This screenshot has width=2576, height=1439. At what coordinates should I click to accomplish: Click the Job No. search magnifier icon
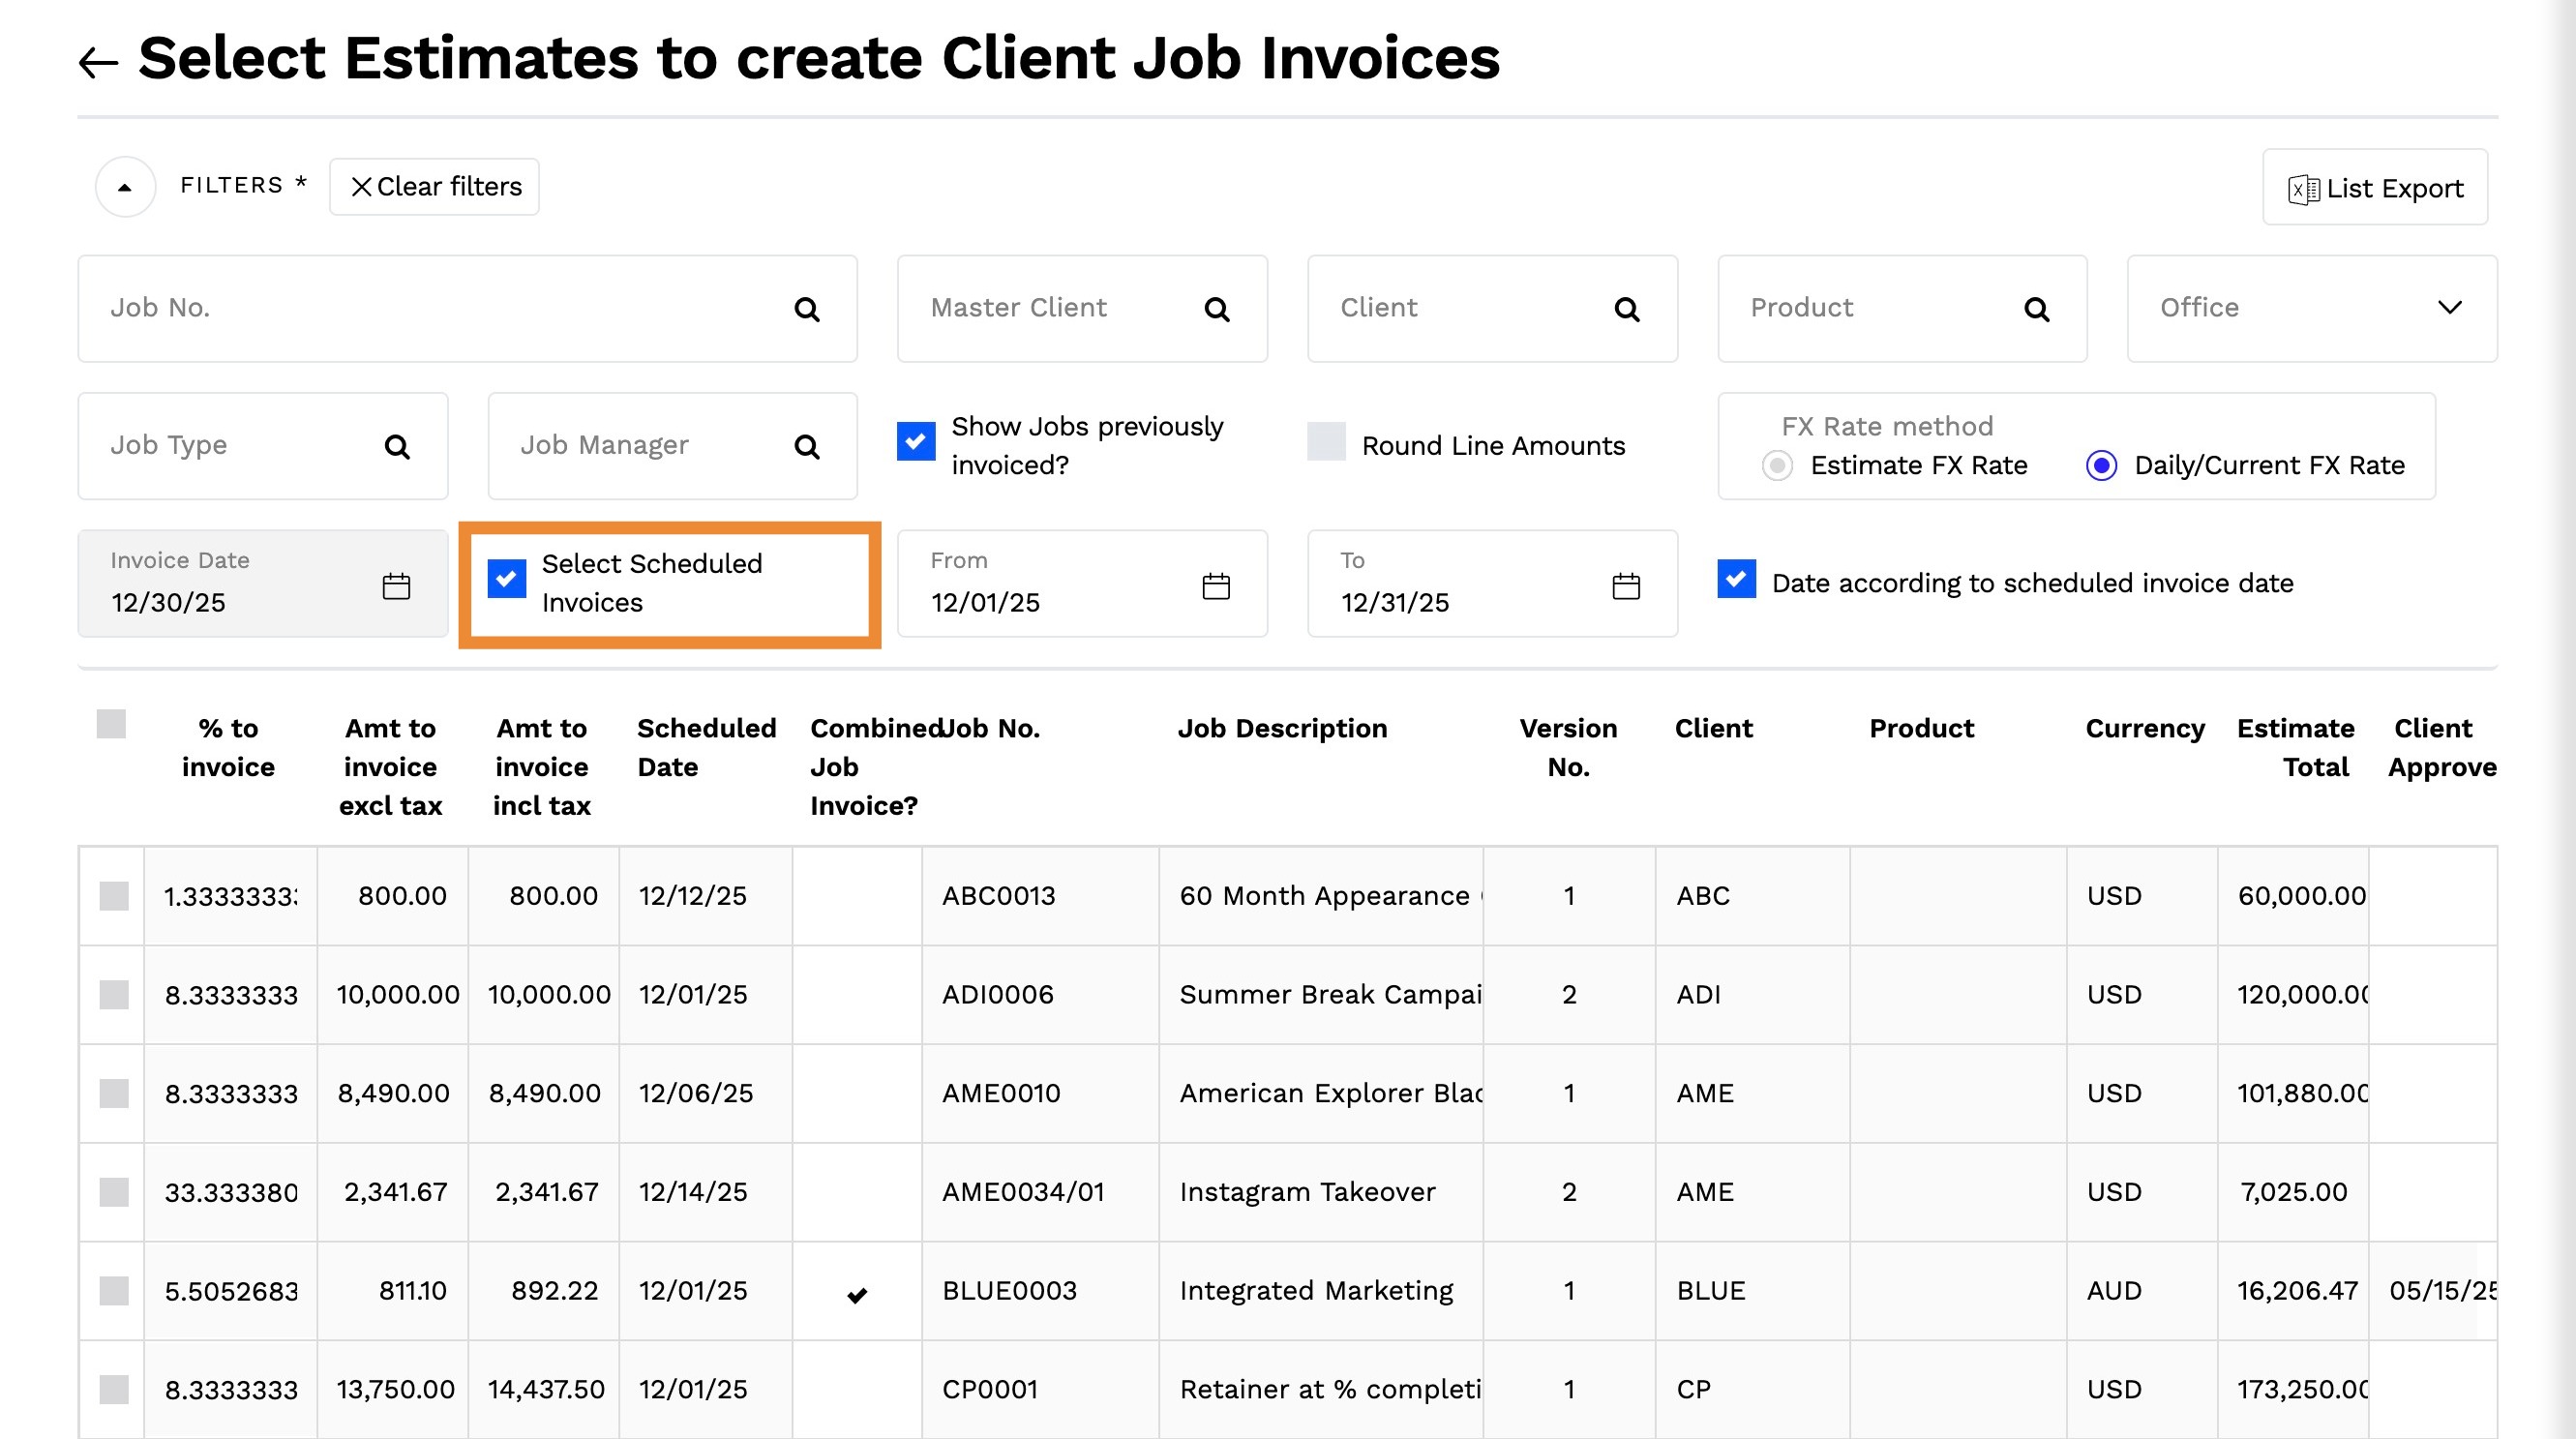click(806, 309)
